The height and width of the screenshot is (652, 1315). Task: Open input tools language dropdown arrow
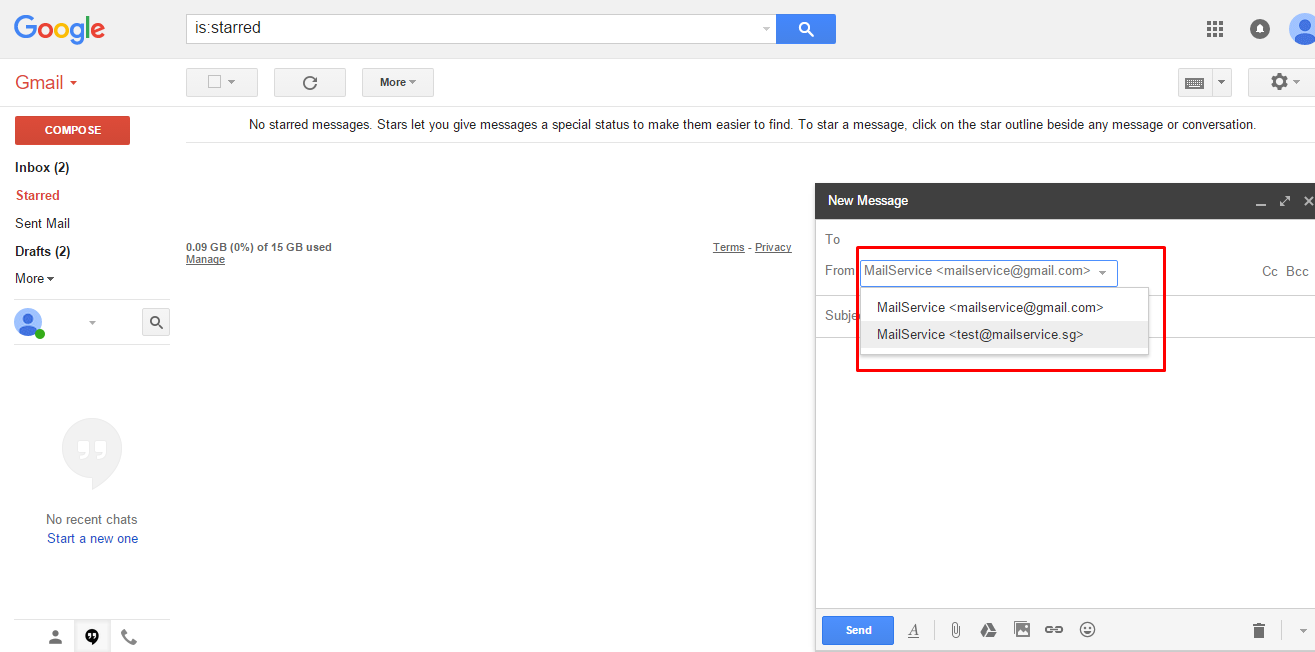click(x=1222, y=83)
